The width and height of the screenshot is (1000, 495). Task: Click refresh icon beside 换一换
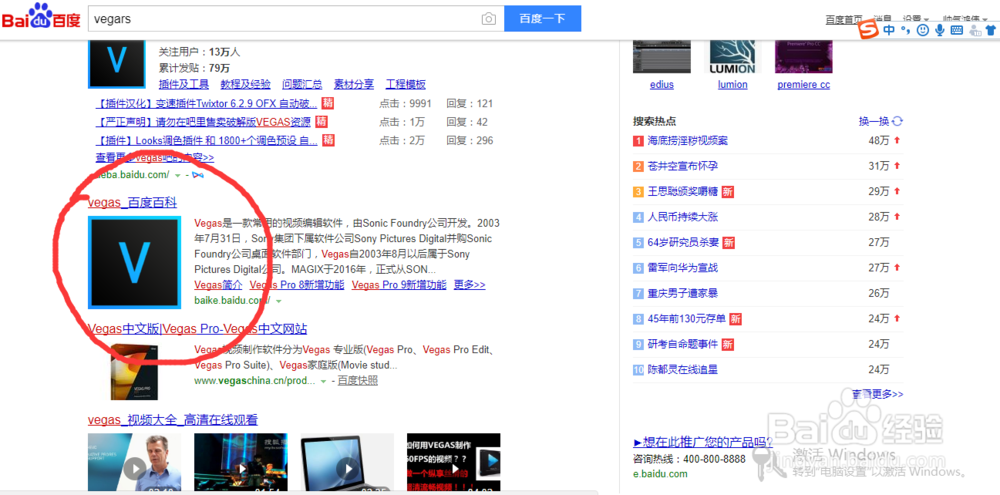pos(897,121)
